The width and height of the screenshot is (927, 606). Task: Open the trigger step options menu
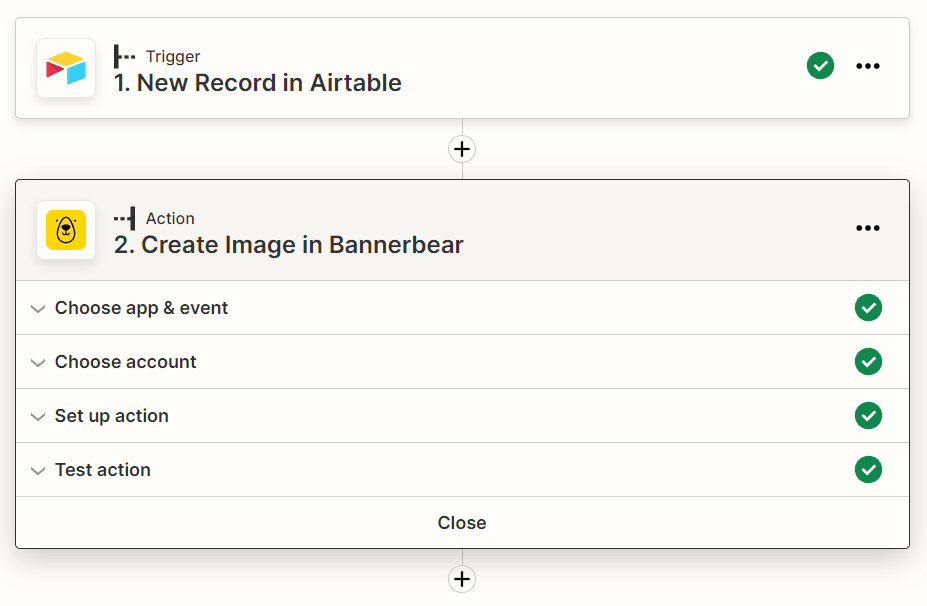(x=867, y=66)
